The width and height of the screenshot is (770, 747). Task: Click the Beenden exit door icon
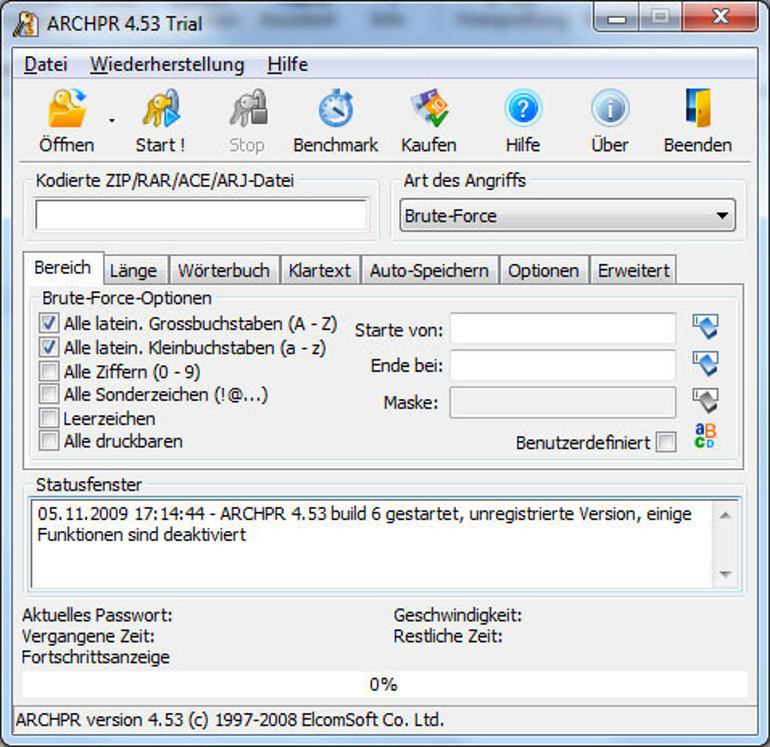(698, 108)
